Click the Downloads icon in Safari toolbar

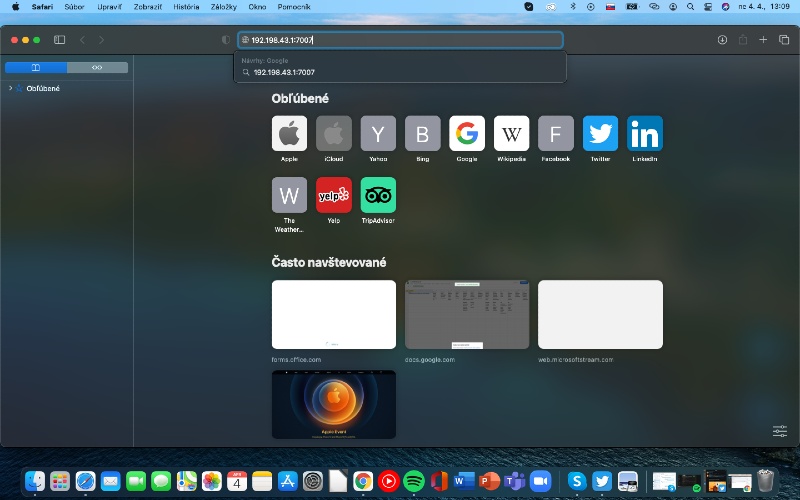pyautogui.click(x=722, y=40)
